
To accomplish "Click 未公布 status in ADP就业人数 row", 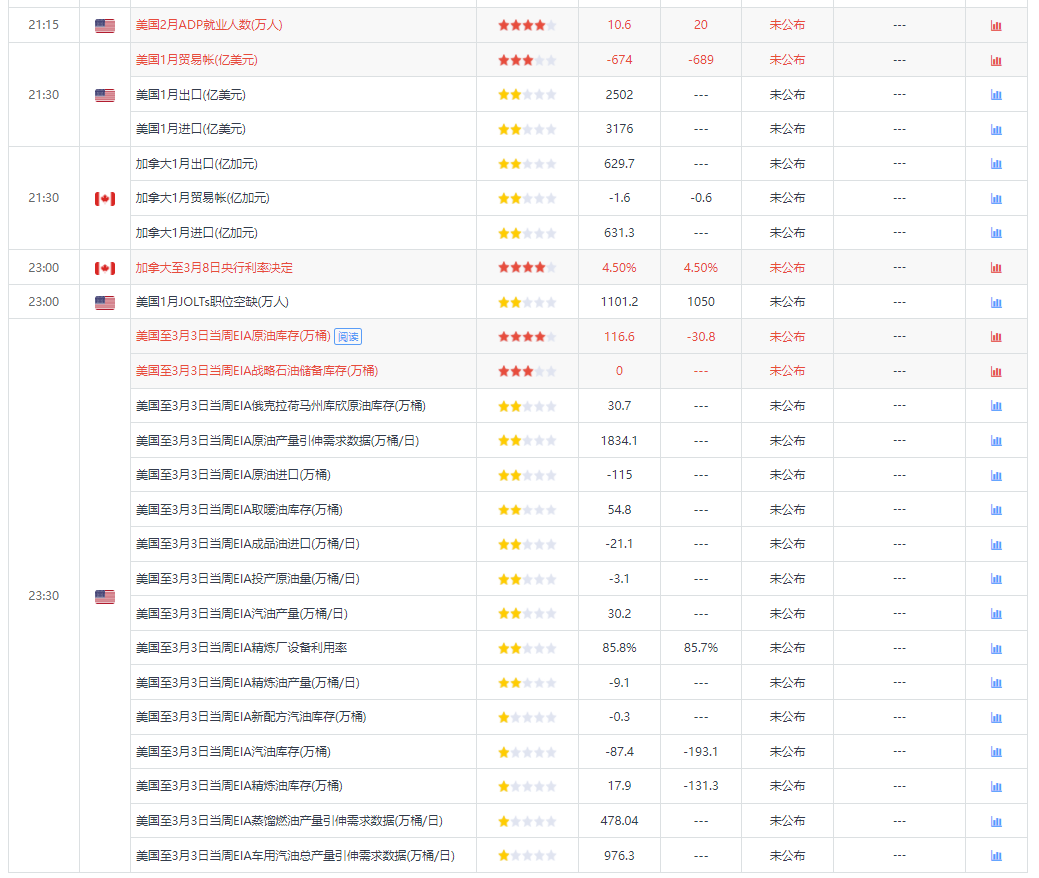I will click(787, 25).
